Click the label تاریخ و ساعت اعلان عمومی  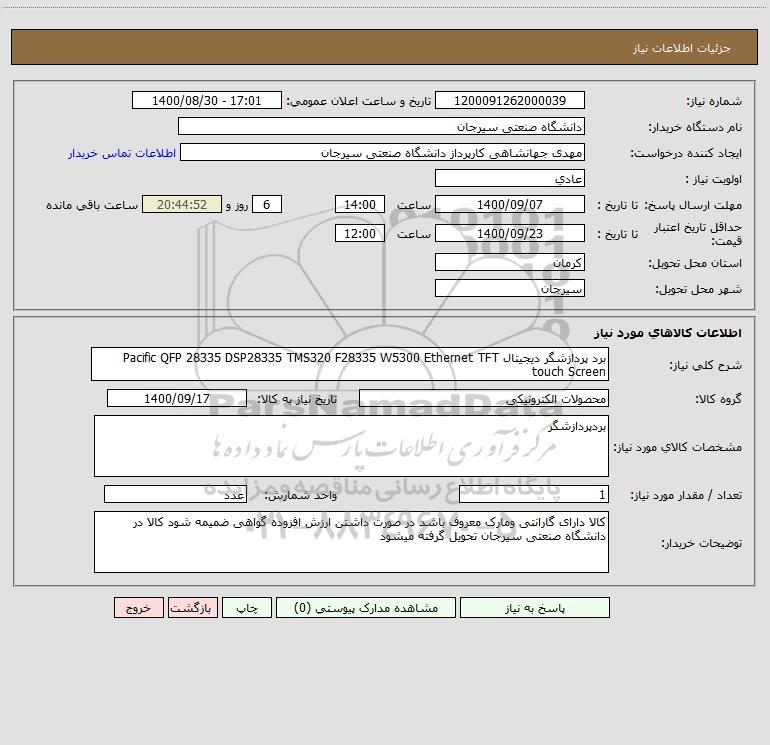click(358, 102)
